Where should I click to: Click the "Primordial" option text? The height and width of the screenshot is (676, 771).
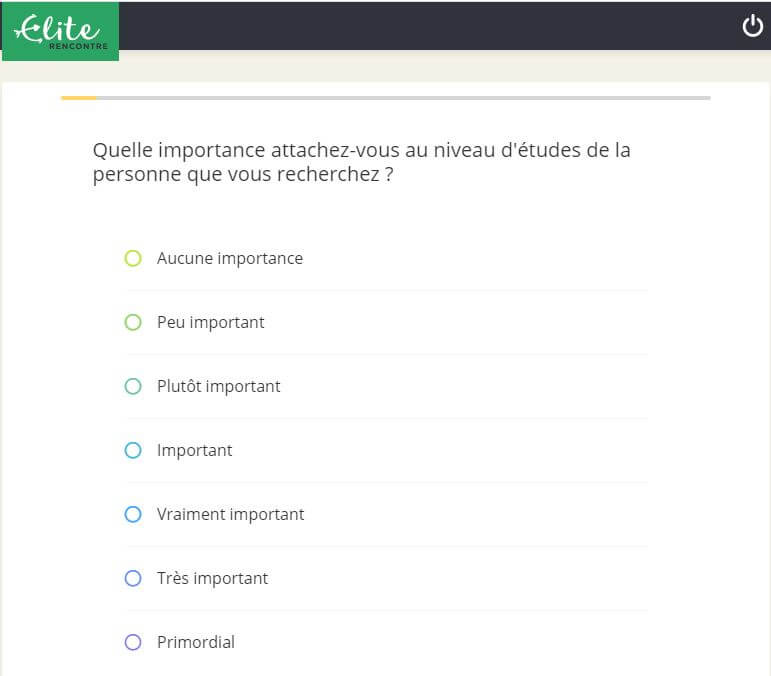[195, 643]
